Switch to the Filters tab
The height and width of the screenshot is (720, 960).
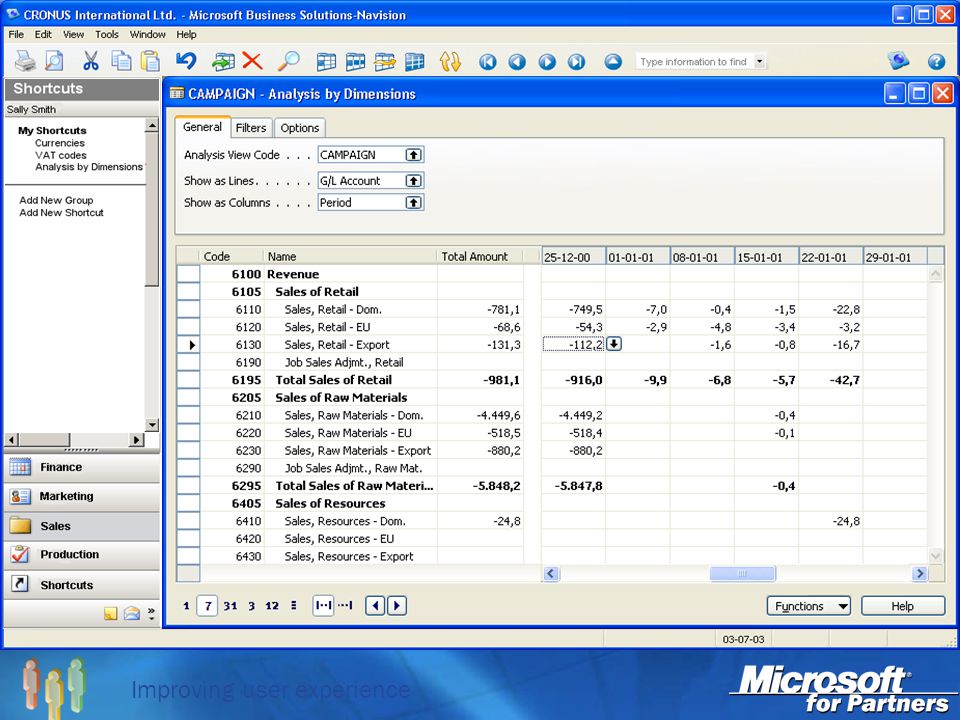coord(251,128)
